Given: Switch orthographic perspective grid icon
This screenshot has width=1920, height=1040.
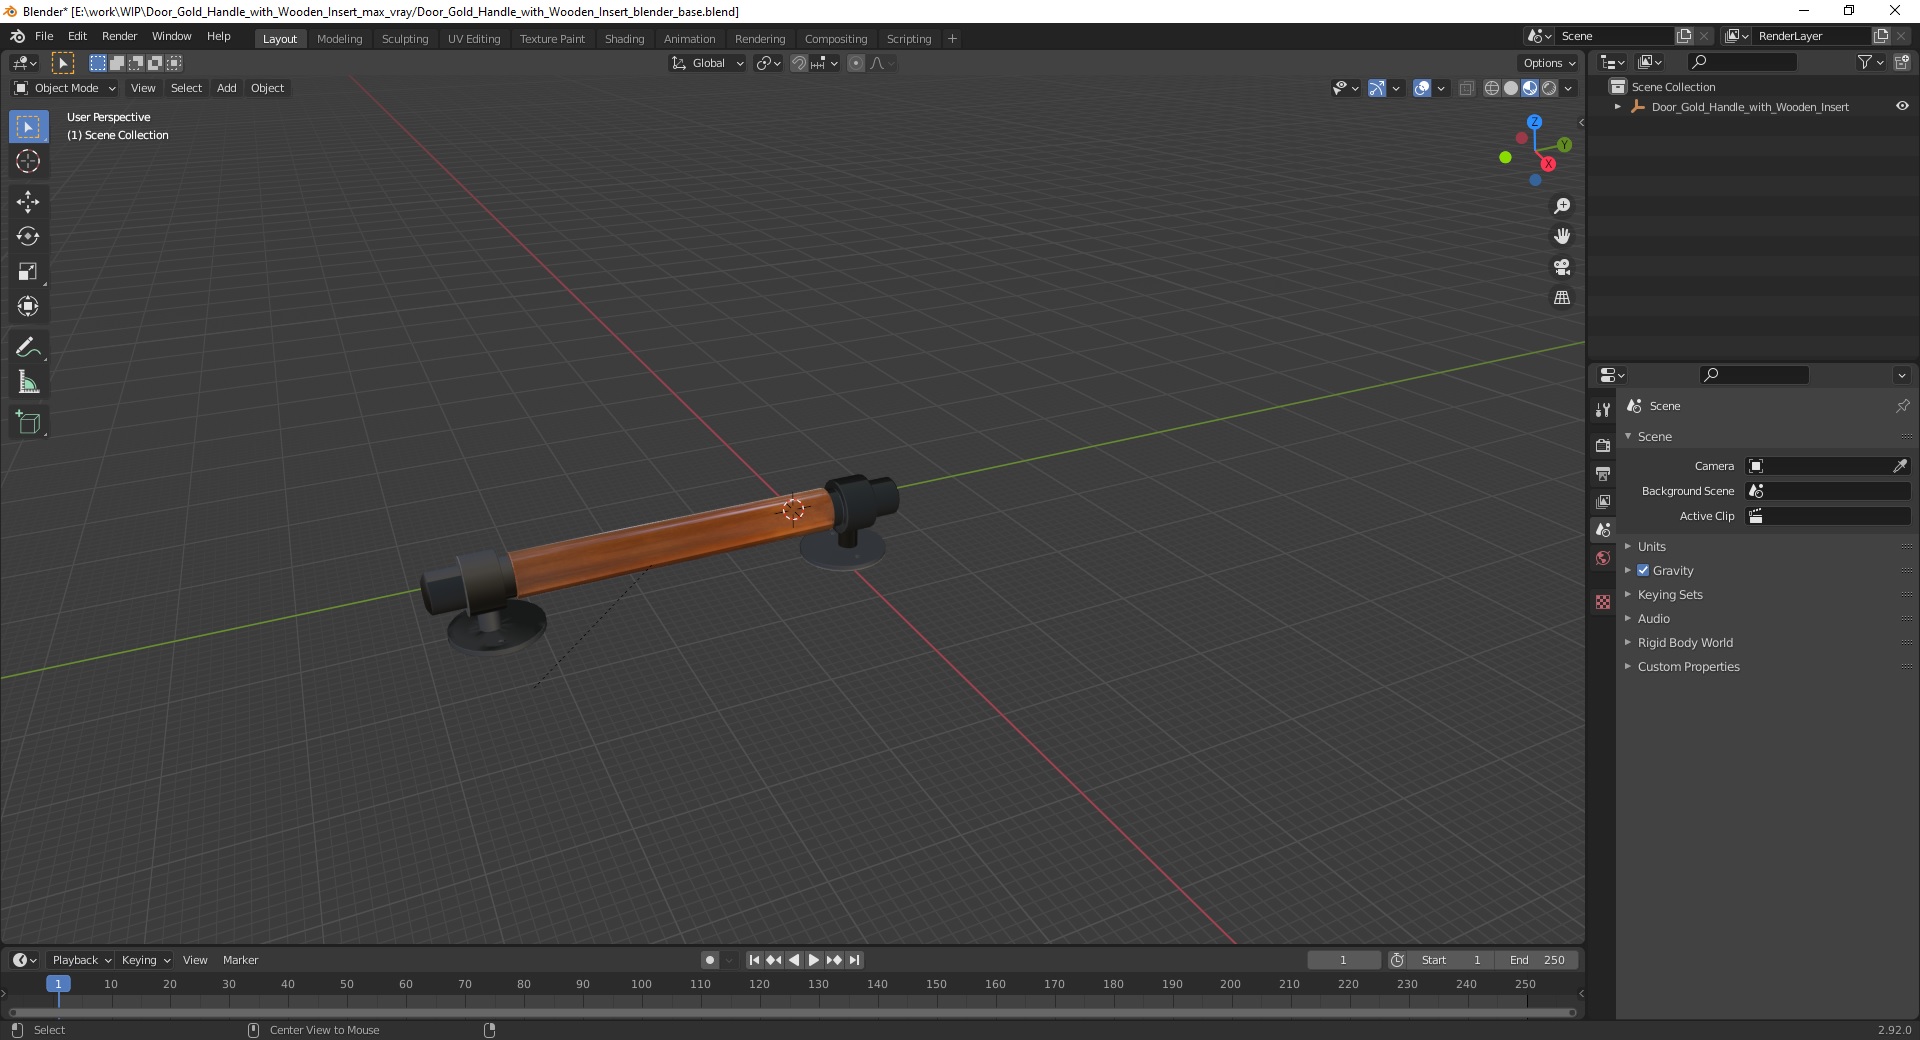Looking at the screenshot, I should pos(1562,298).
